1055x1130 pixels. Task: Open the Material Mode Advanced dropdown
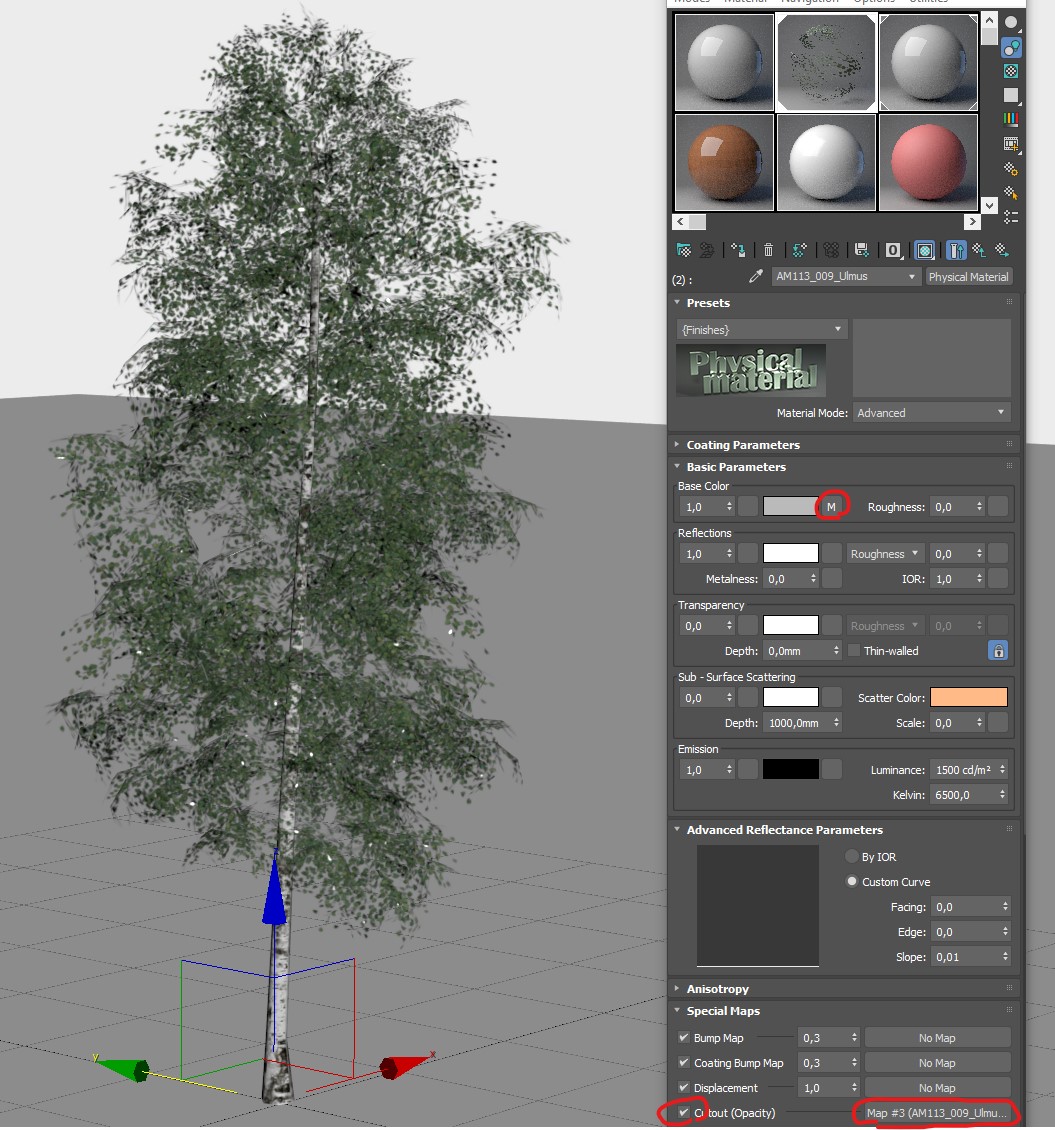click(x=932, y=413)
